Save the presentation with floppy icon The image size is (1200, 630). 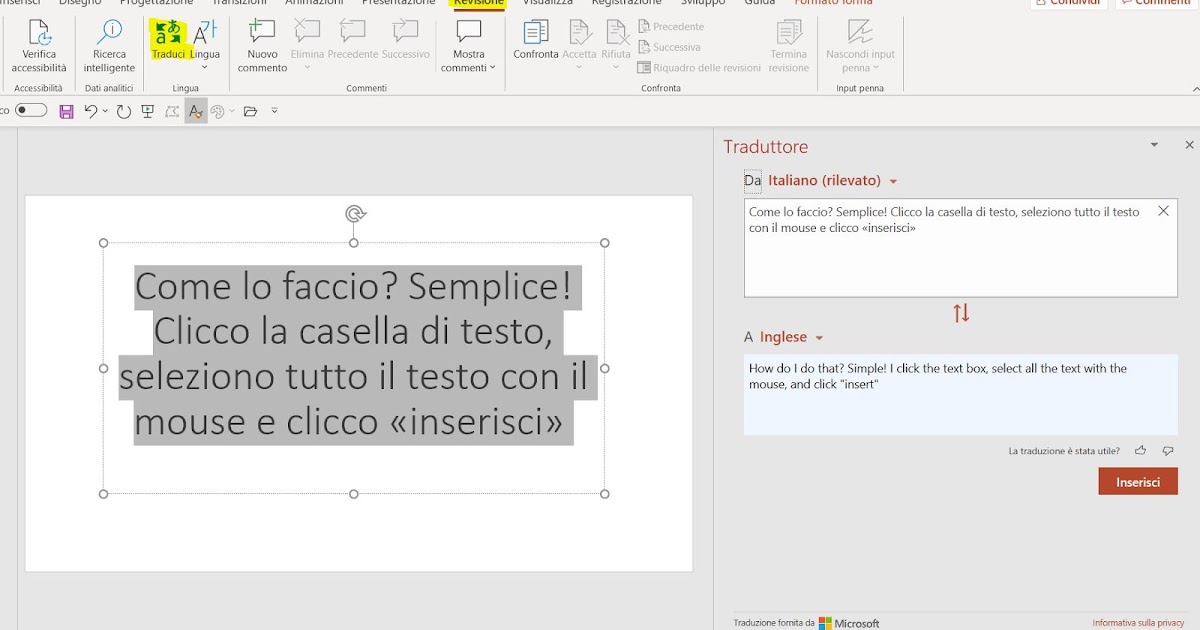(66, 111)
